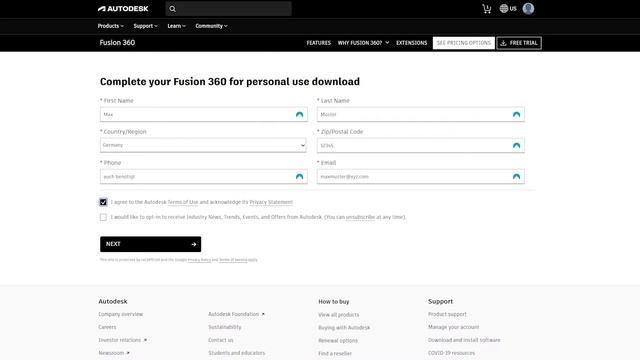
Task: Check the opt-in industry news checkbox
Action: 103,217
